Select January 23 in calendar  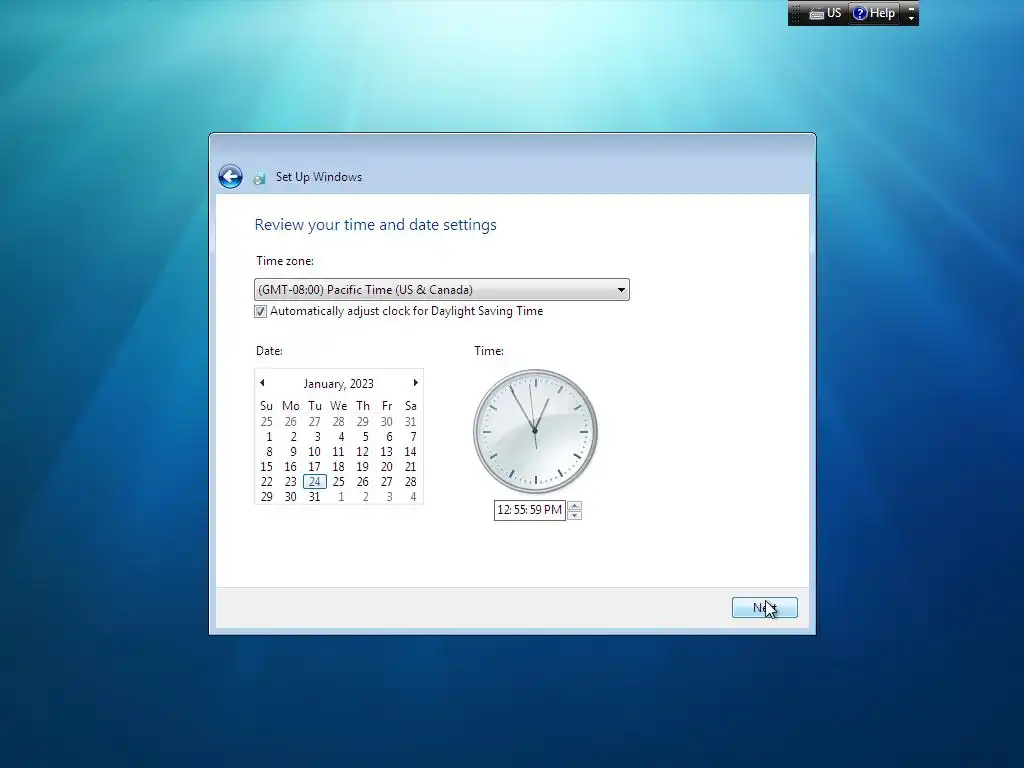click(x=291, y=481)
